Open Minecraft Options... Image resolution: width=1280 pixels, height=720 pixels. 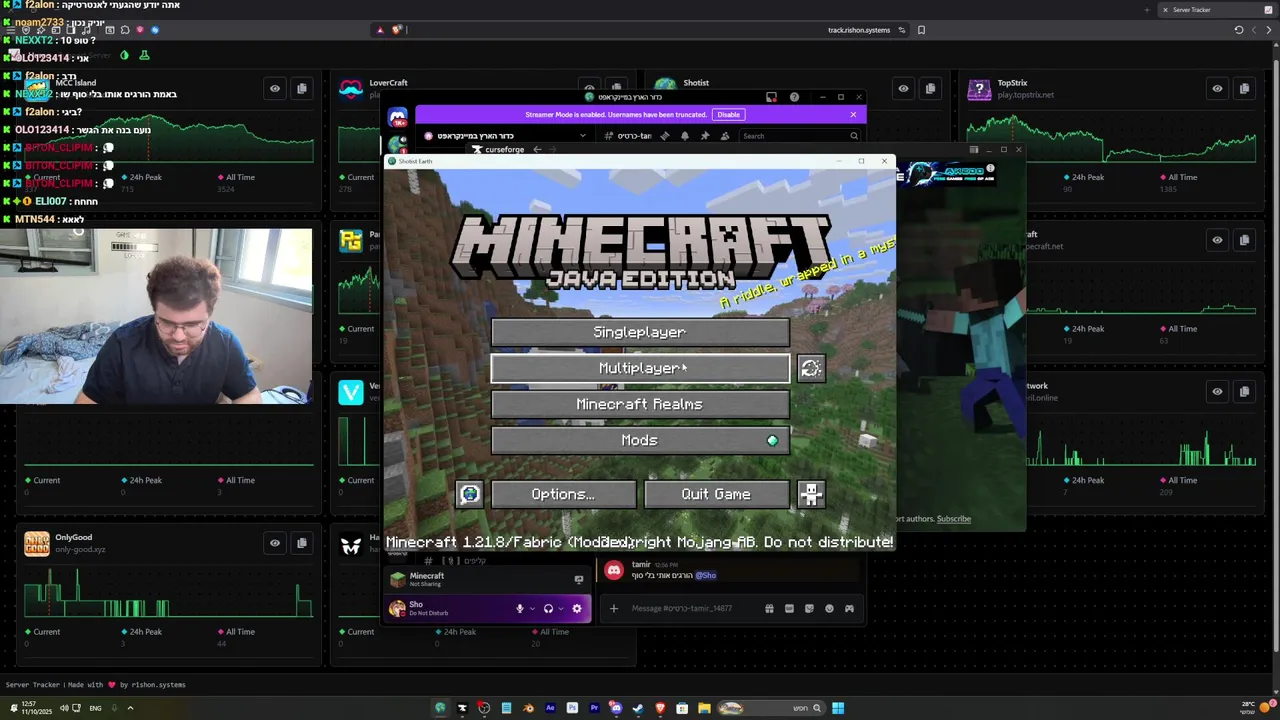click(563, 494)
